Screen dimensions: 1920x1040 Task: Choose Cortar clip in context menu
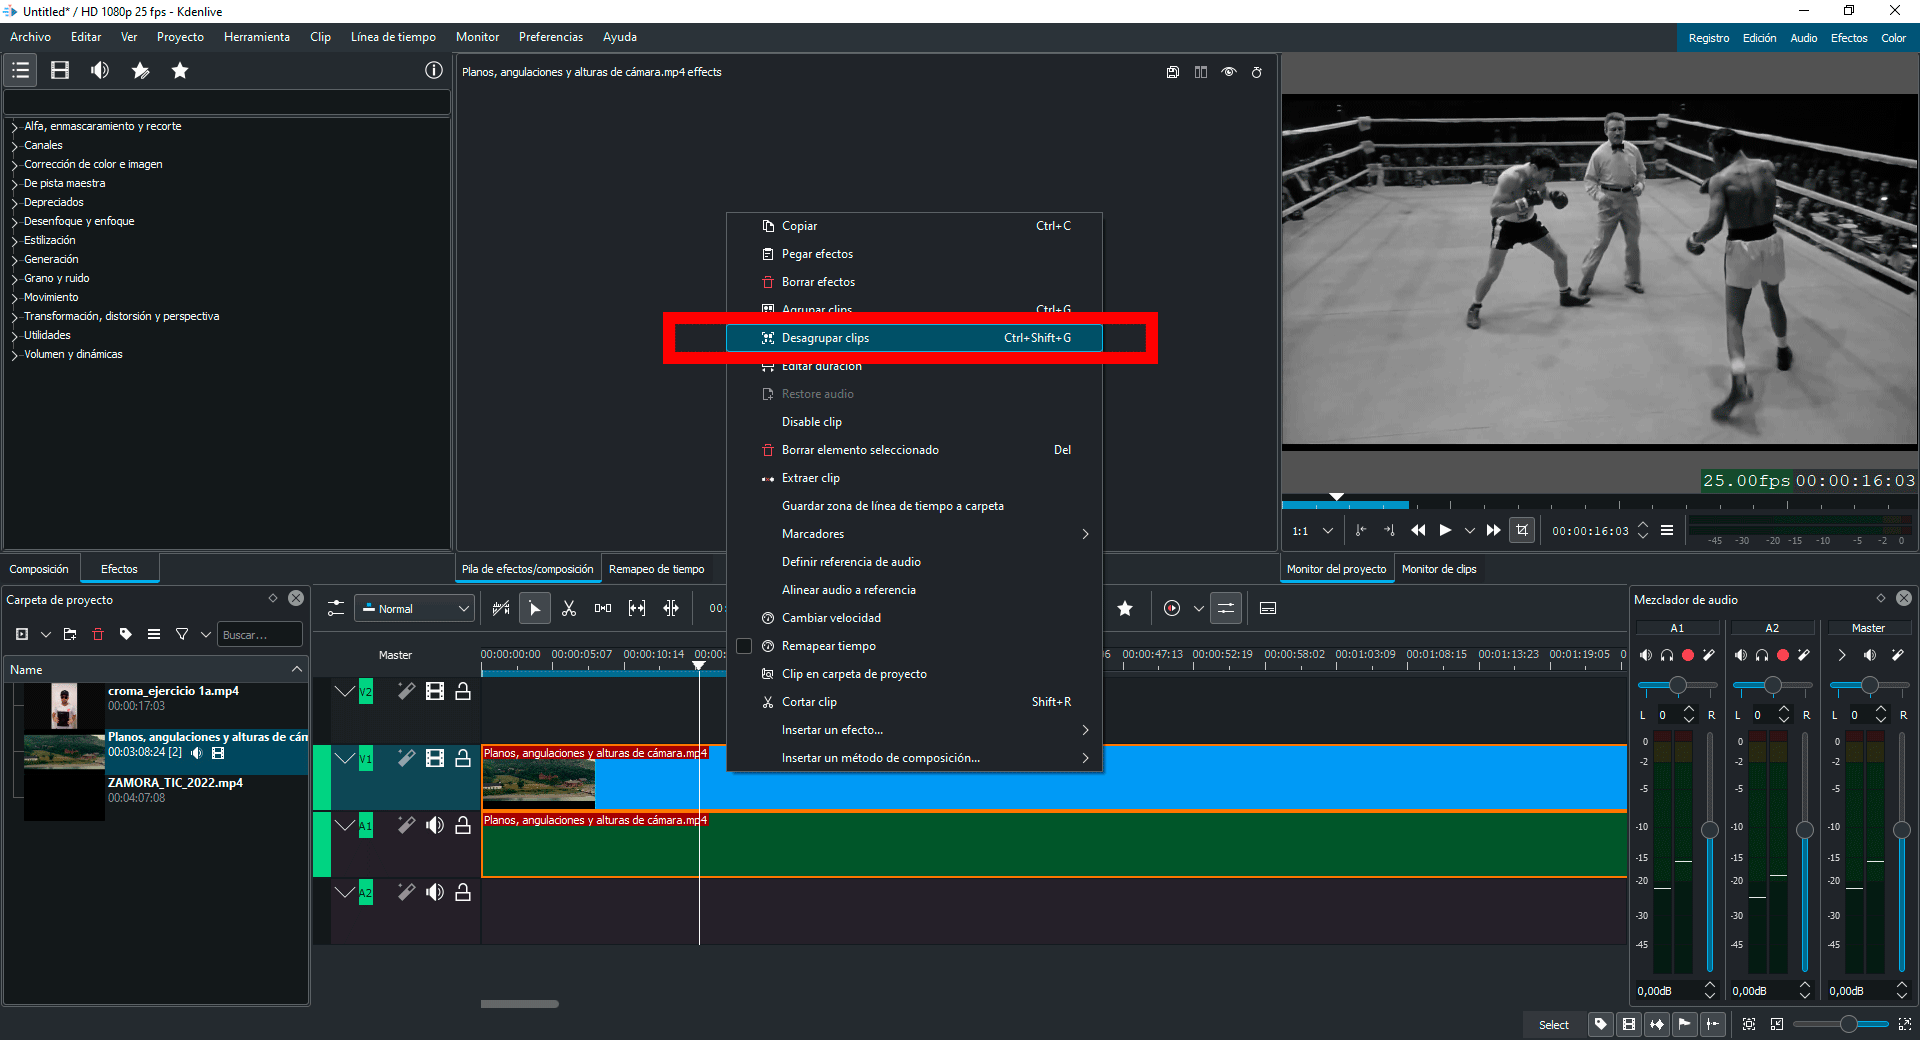pos(914,702)
